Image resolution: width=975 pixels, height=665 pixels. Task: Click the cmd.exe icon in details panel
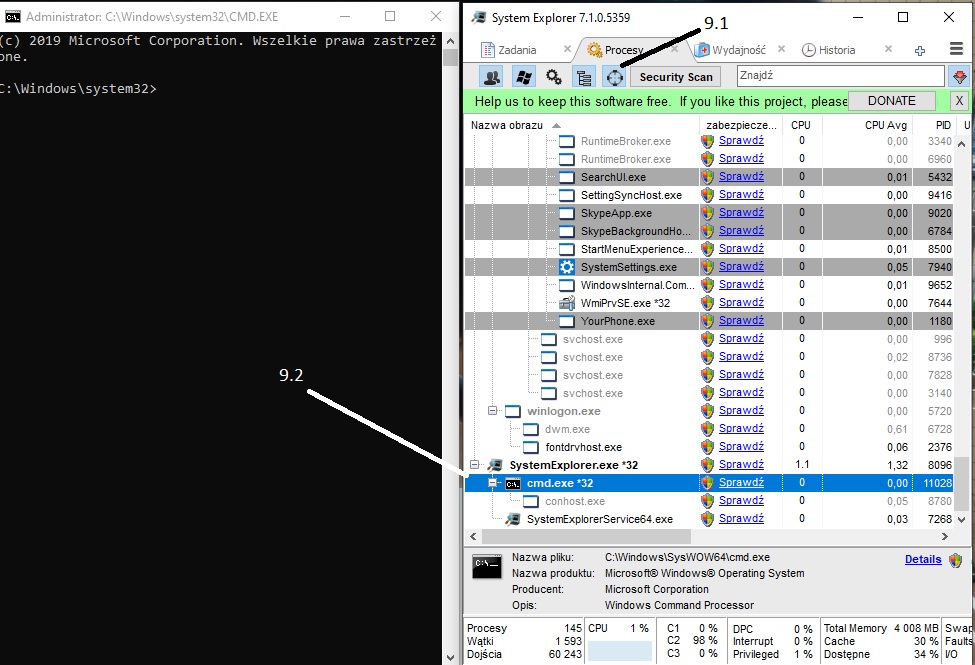tap(486, 565)
